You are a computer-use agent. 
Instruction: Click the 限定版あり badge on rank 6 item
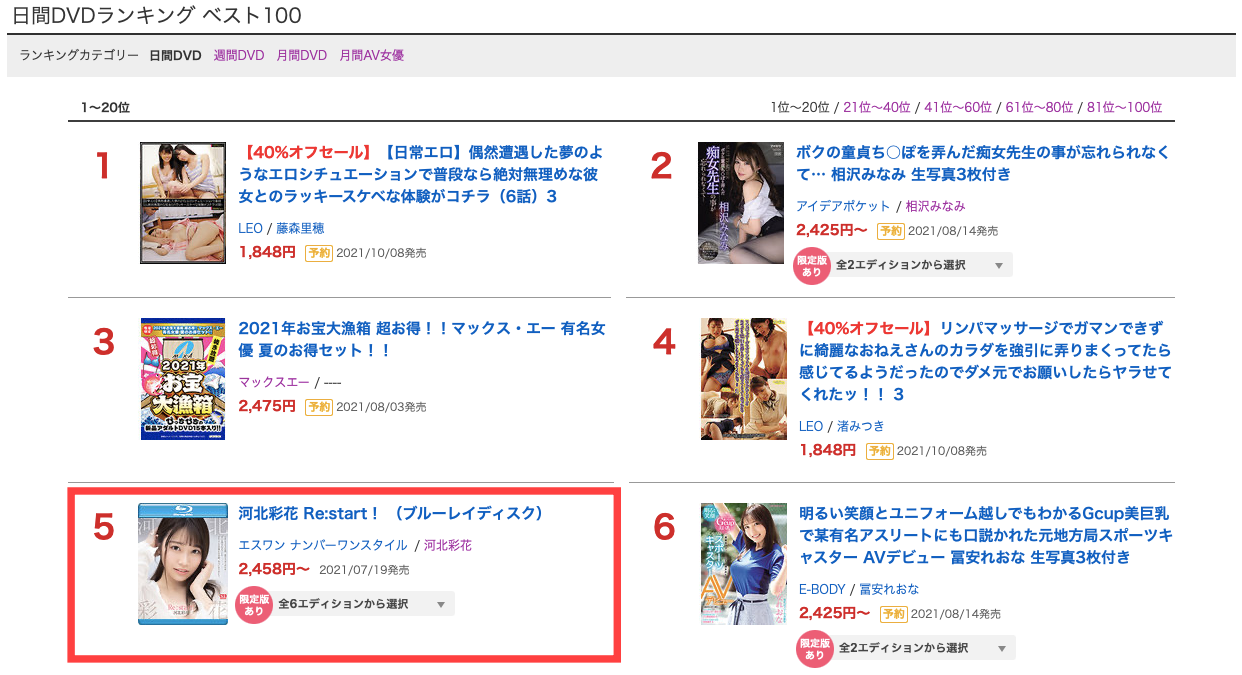pos(815,649)
